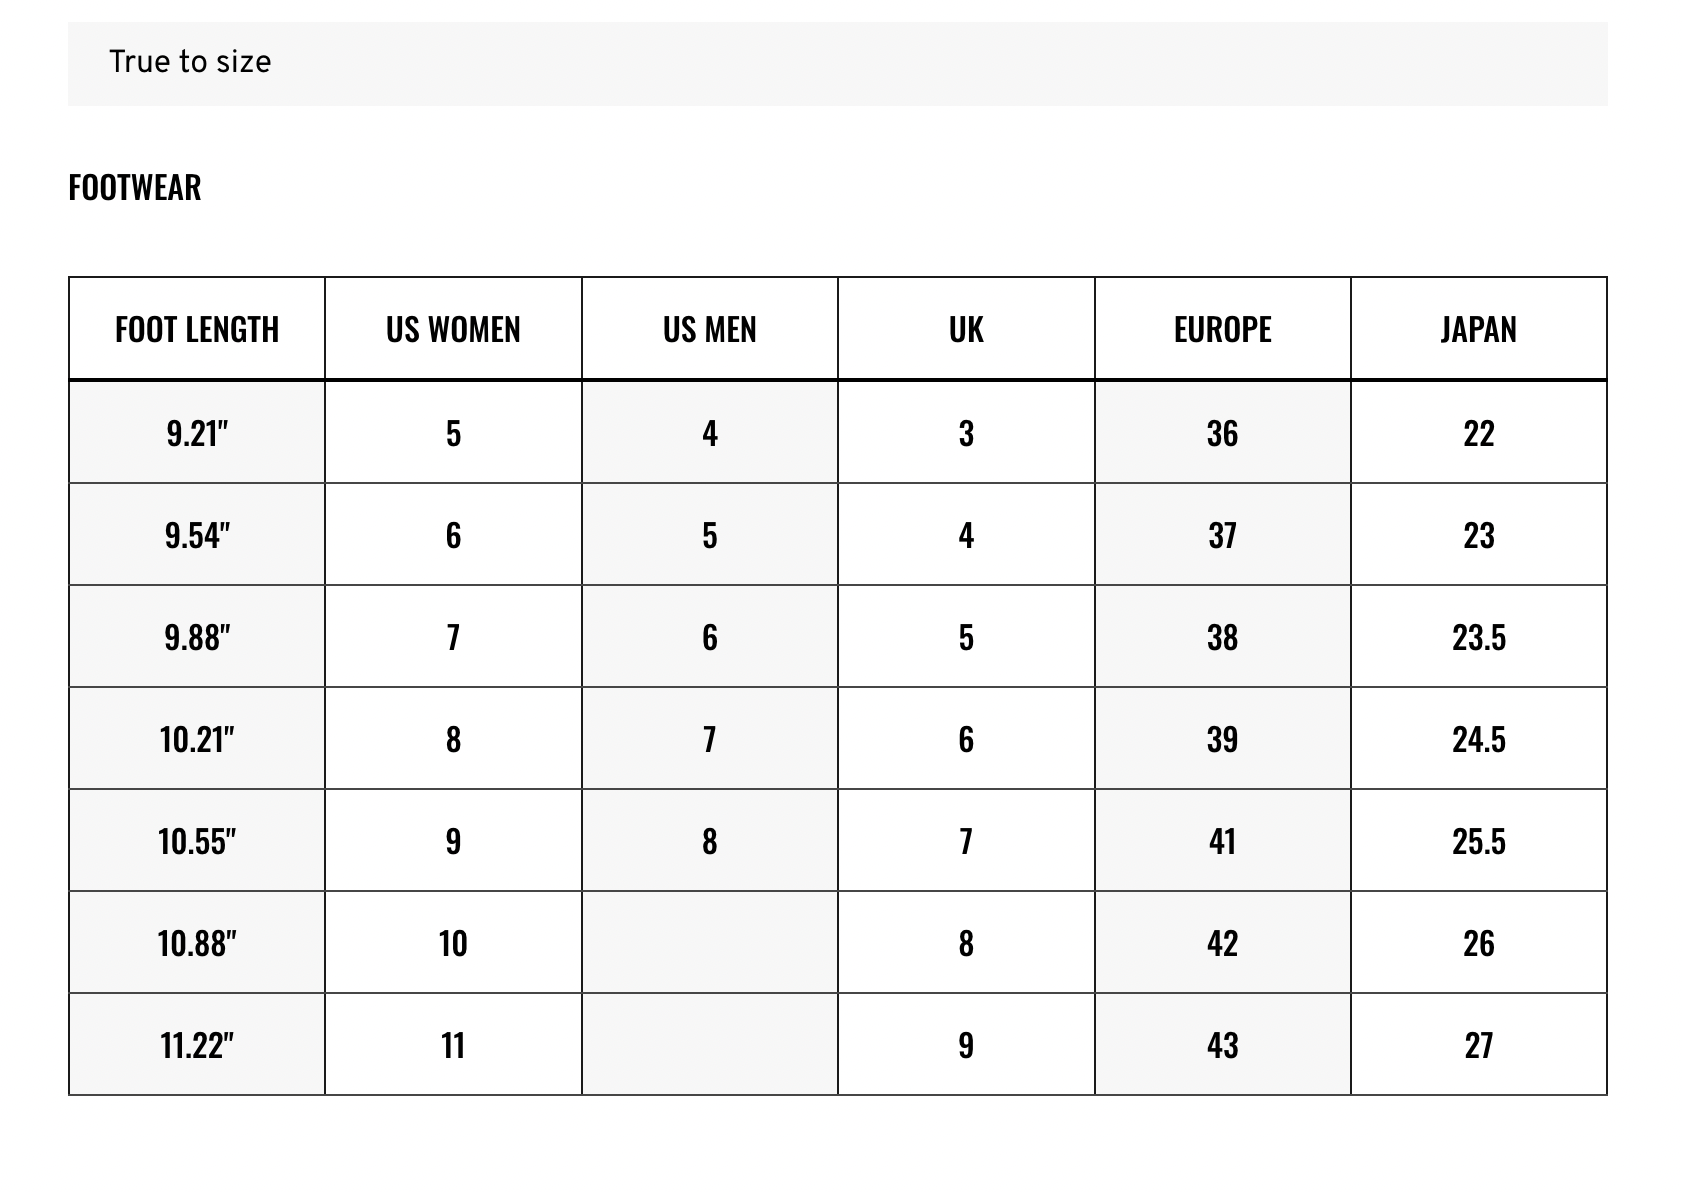Select the 9.54″ foot length cell
The image size is (1682, 1192).
197,535
